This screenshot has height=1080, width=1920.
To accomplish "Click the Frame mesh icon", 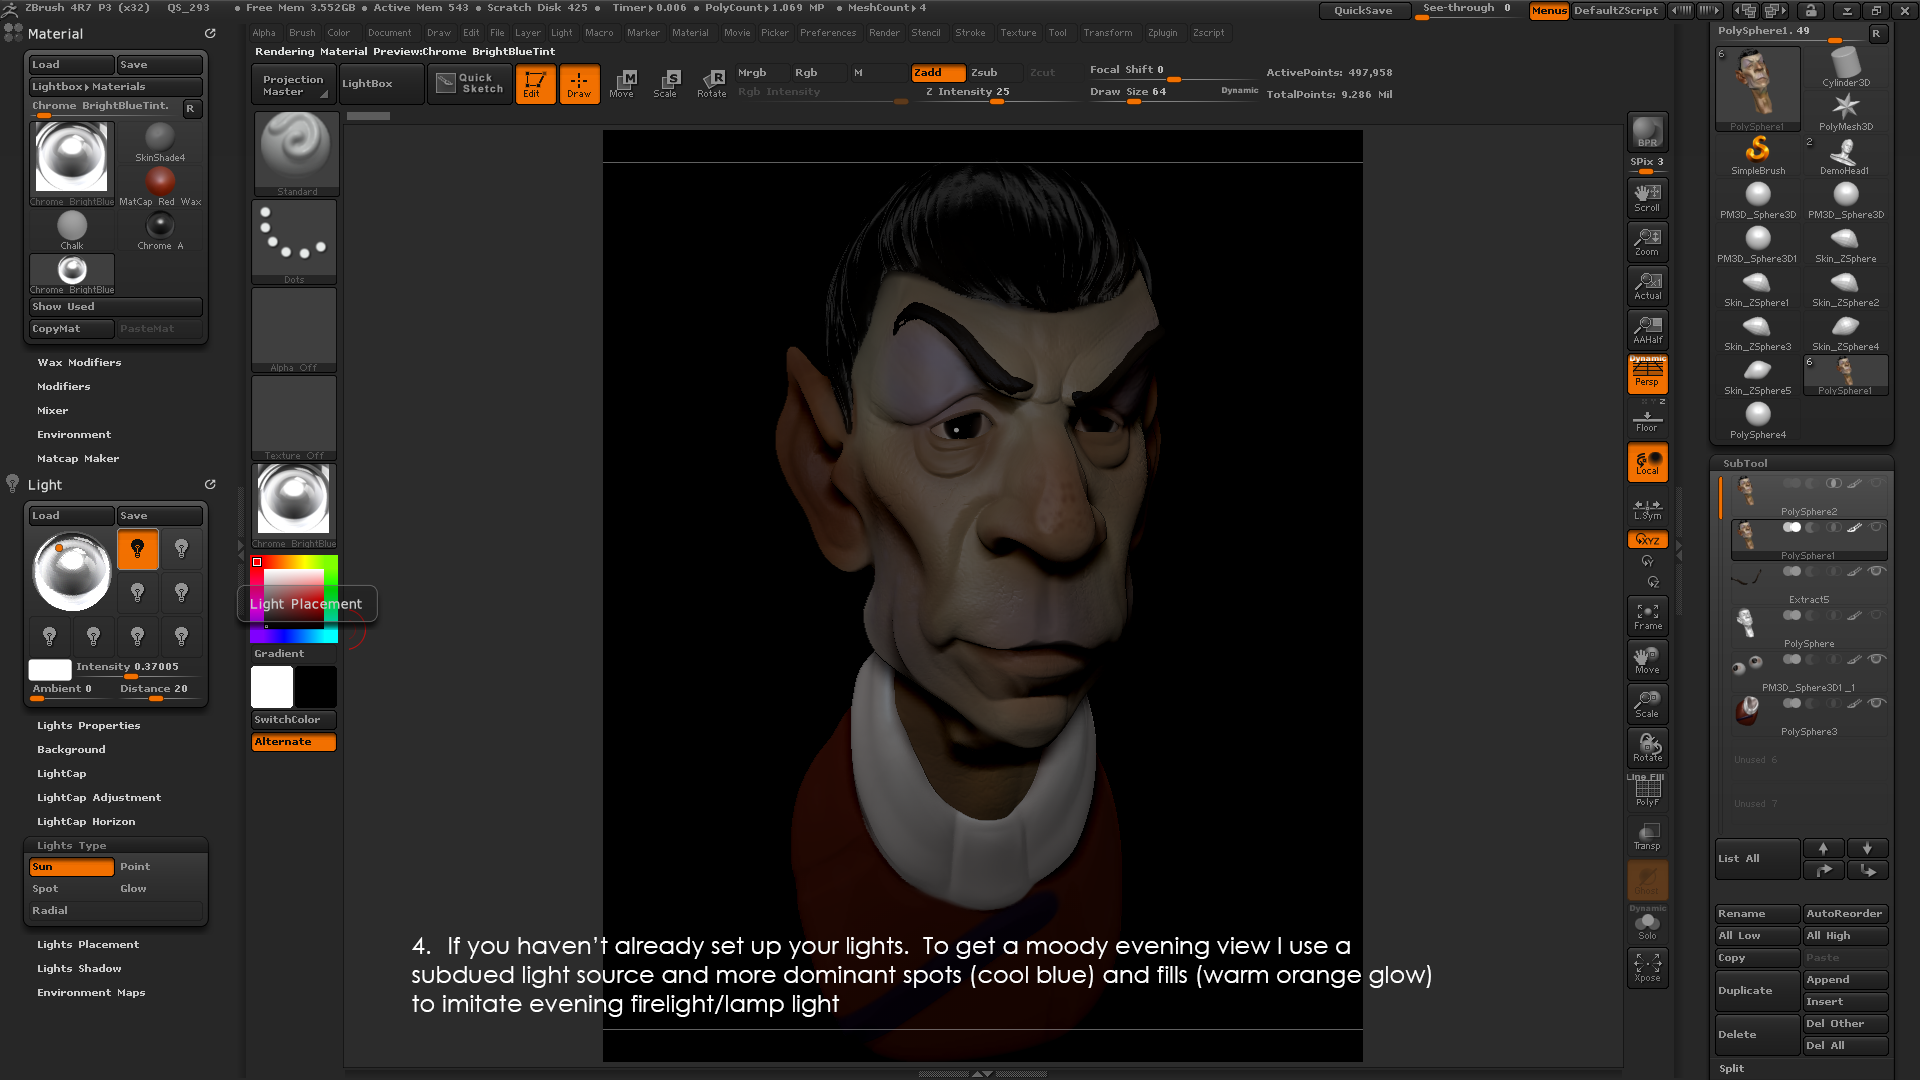I will tap(1647, 616).
